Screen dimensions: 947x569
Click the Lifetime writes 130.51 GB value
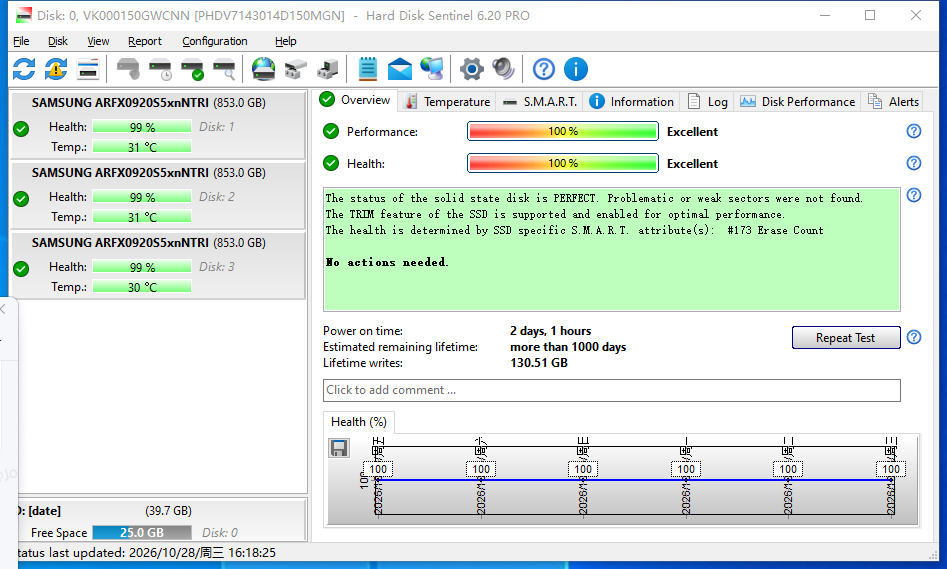coord(539,363)
